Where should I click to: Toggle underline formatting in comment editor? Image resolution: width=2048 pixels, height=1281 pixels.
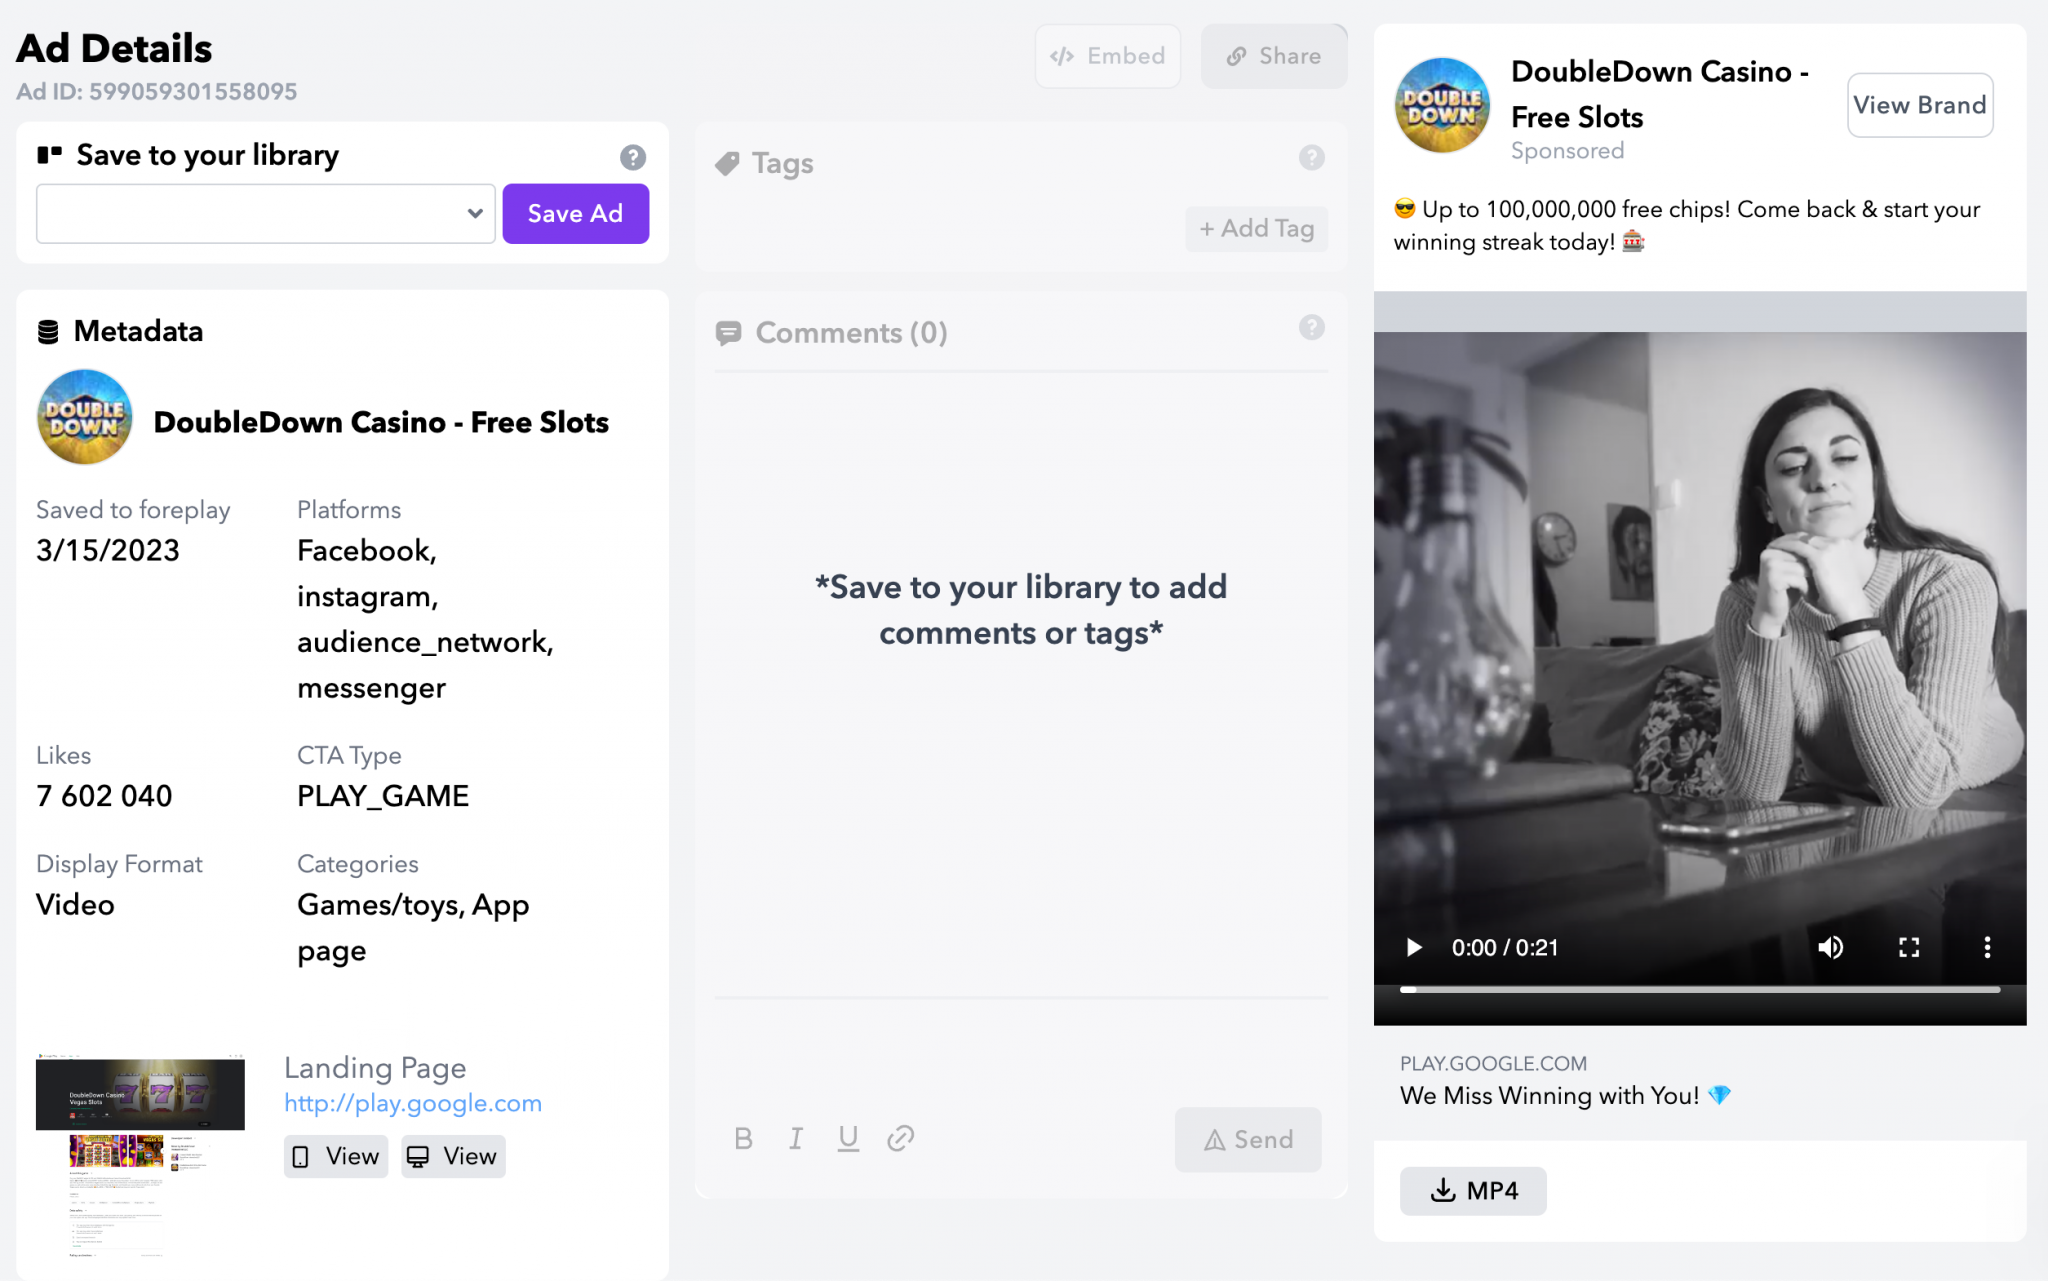click(848, 1138)
